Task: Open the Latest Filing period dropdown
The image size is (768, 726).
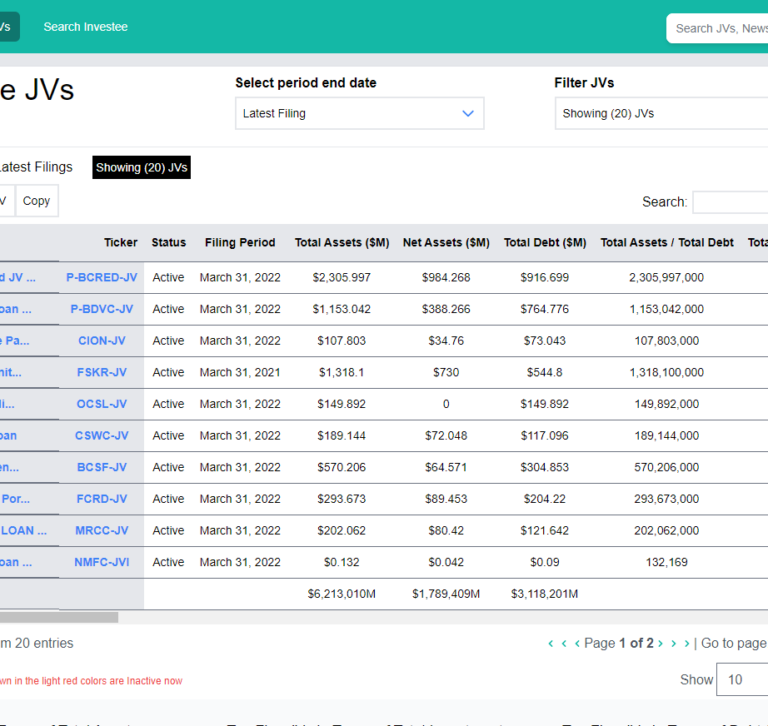Action: [360, 113]
